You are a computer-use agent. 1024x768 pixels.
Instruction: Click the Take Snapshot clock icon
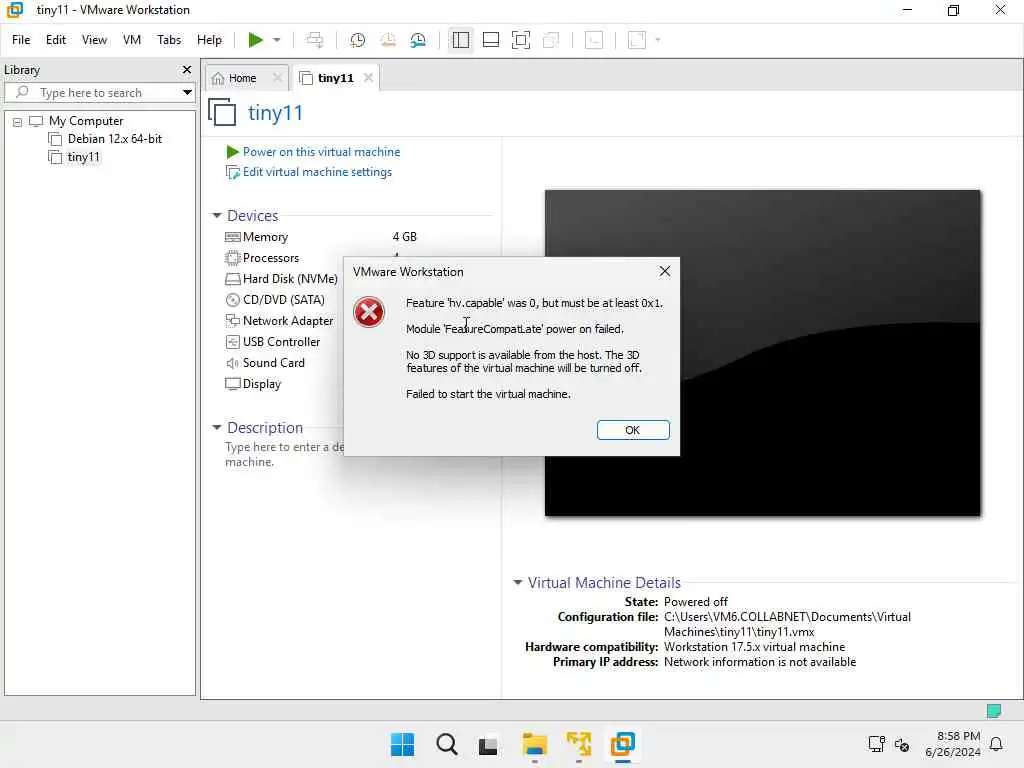357,40
